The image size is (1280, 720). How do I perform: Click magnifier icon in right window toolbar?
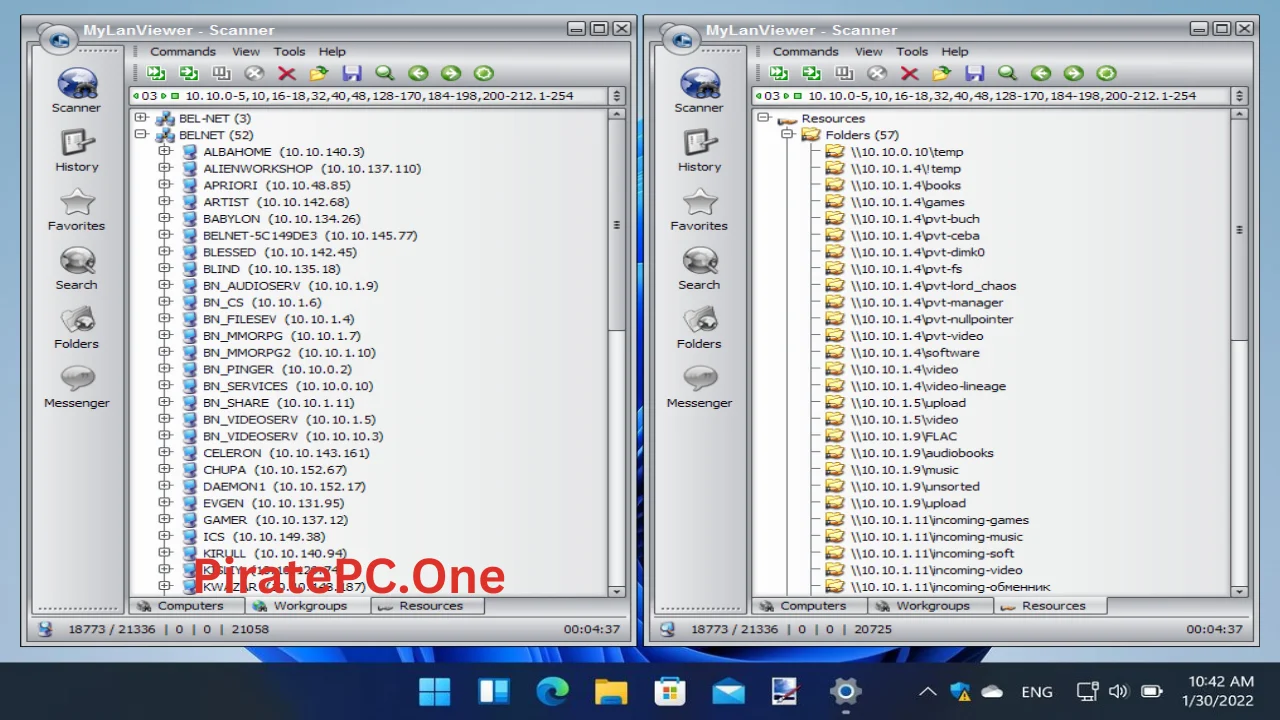1008,73
